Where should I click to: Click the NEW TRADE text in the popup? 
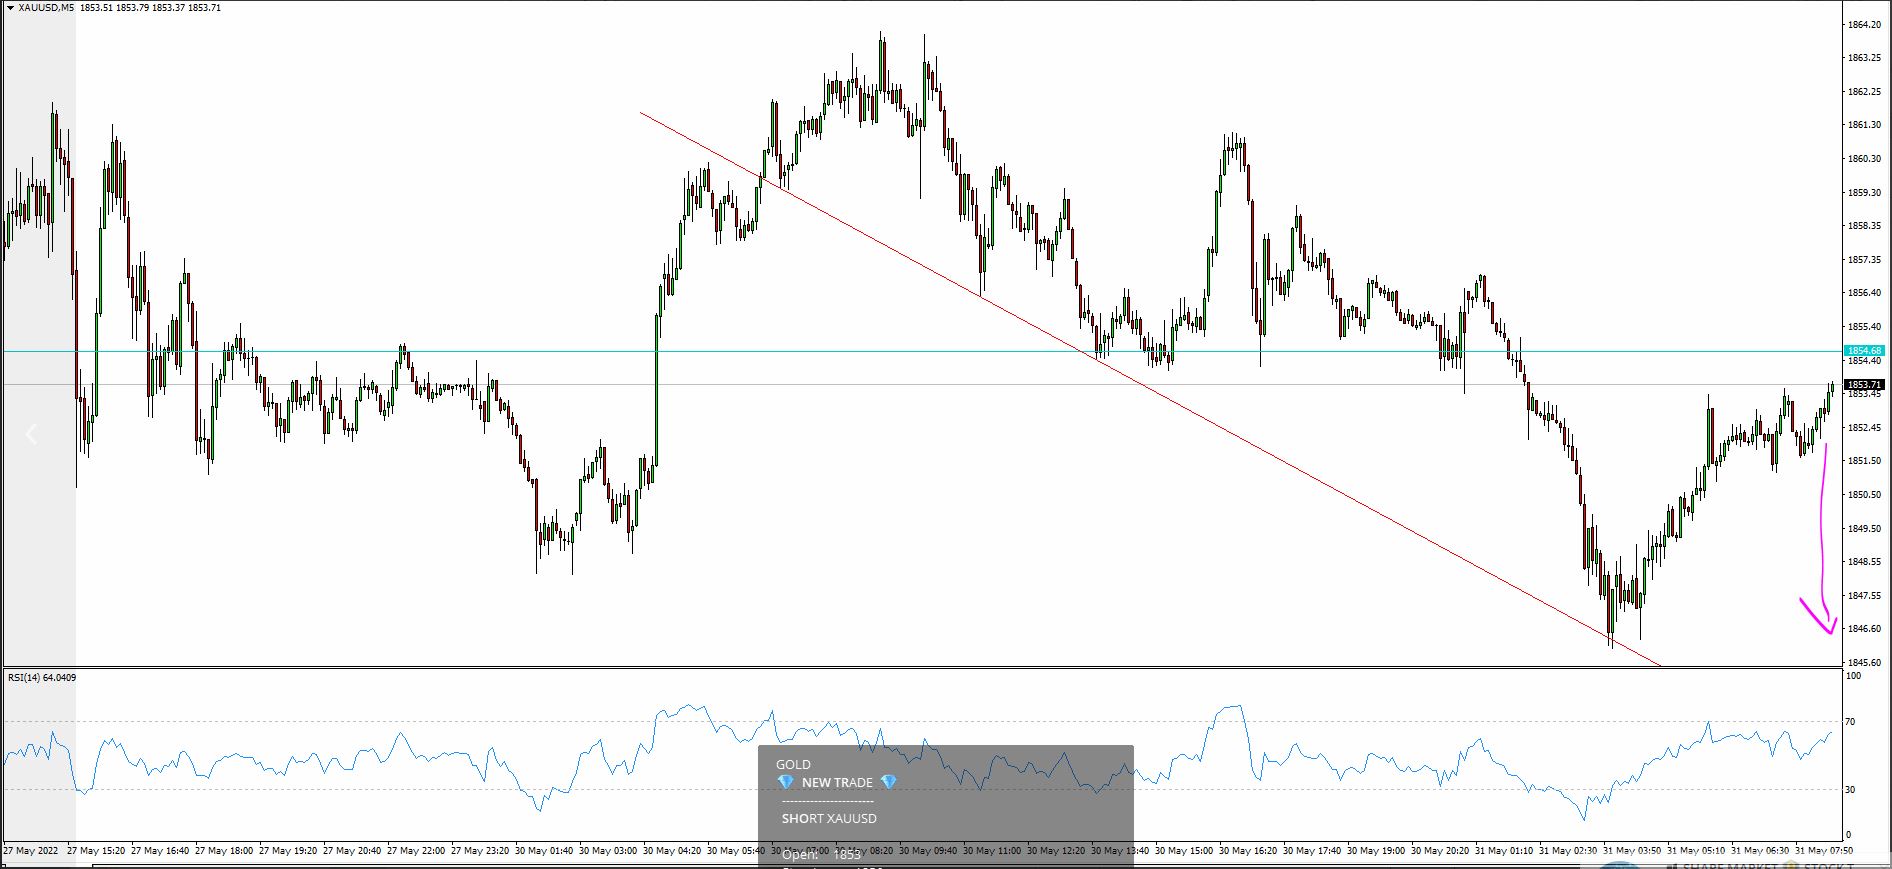(x=837, y=783)
